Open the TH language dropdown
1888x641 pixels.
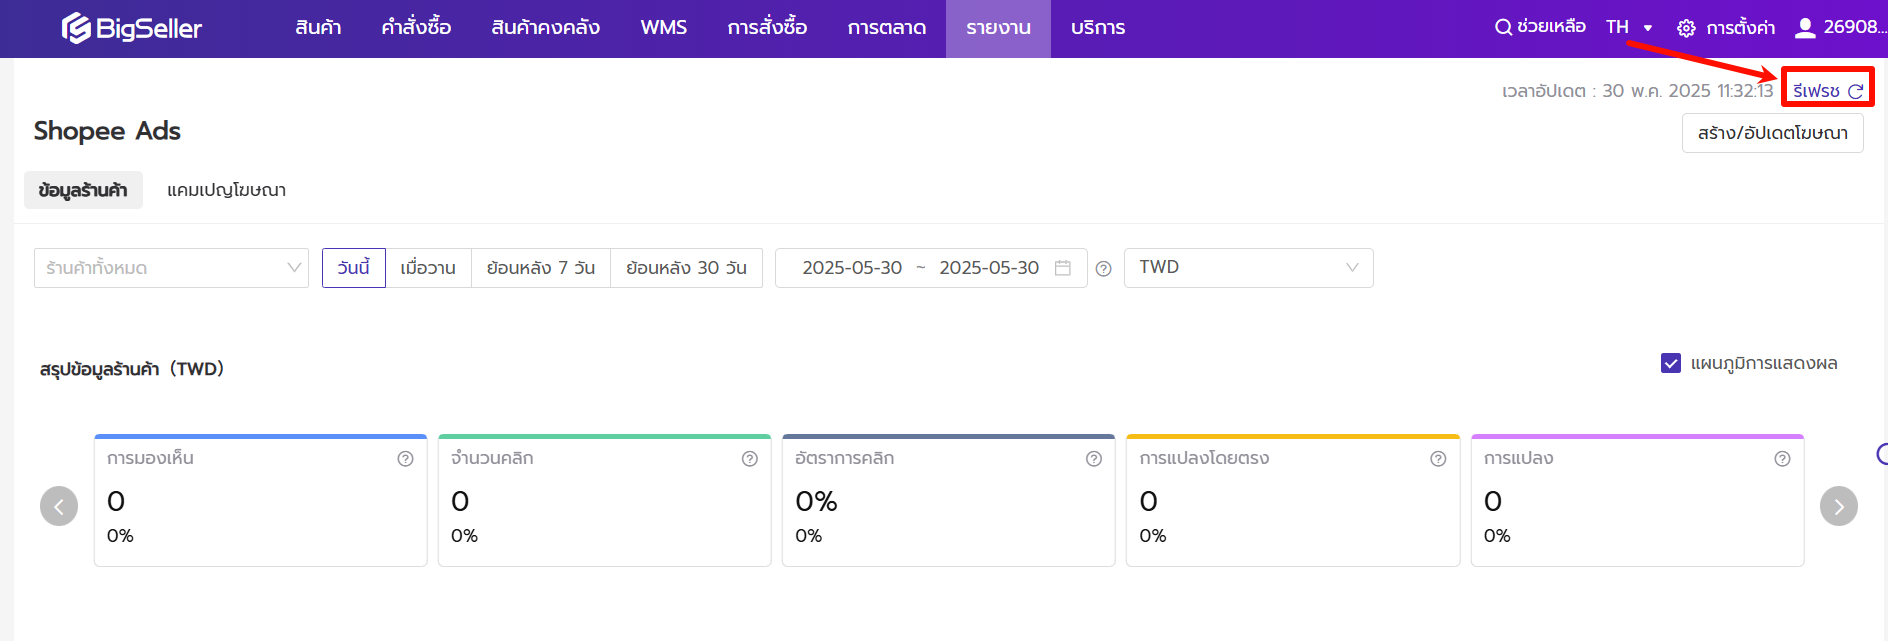coord(1629,27)
